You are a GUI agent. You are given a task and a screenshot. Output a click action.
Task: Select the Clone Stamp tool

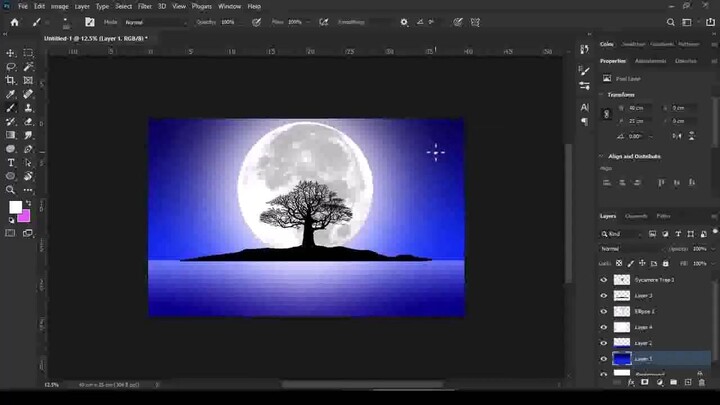28,108
